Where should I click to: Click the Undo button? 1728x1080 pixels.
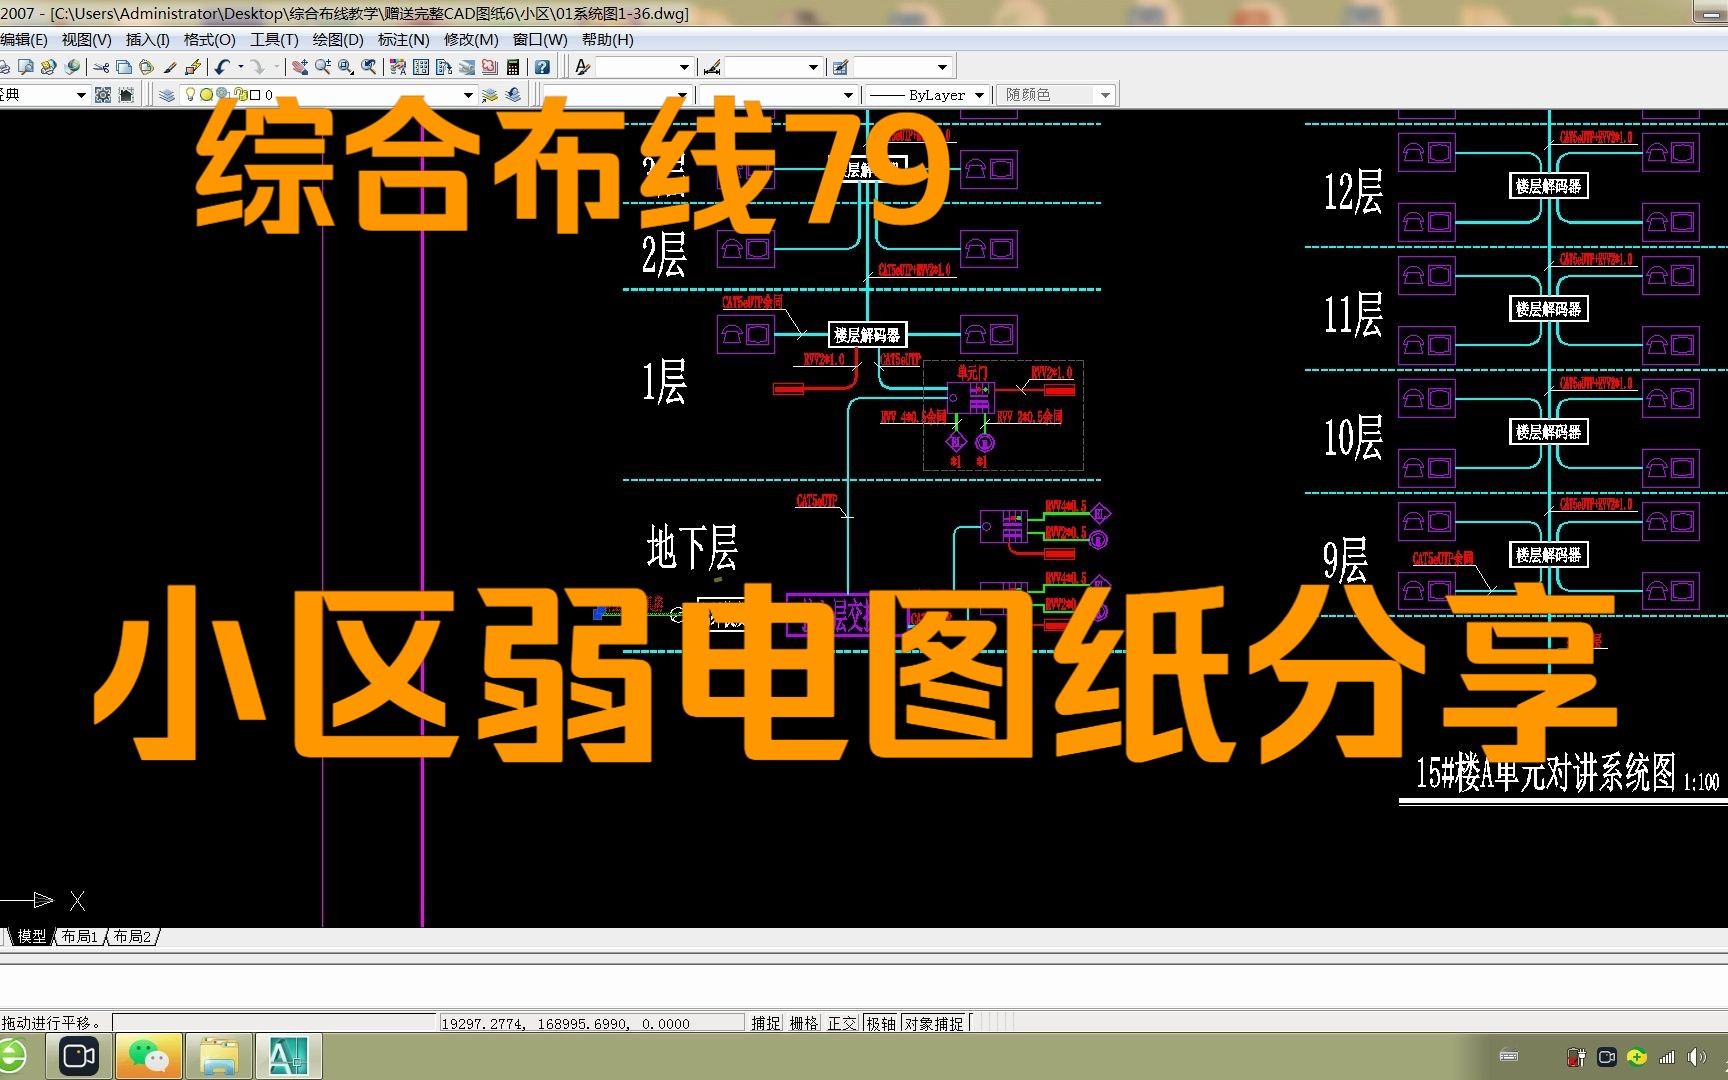(x=222, y=67)
